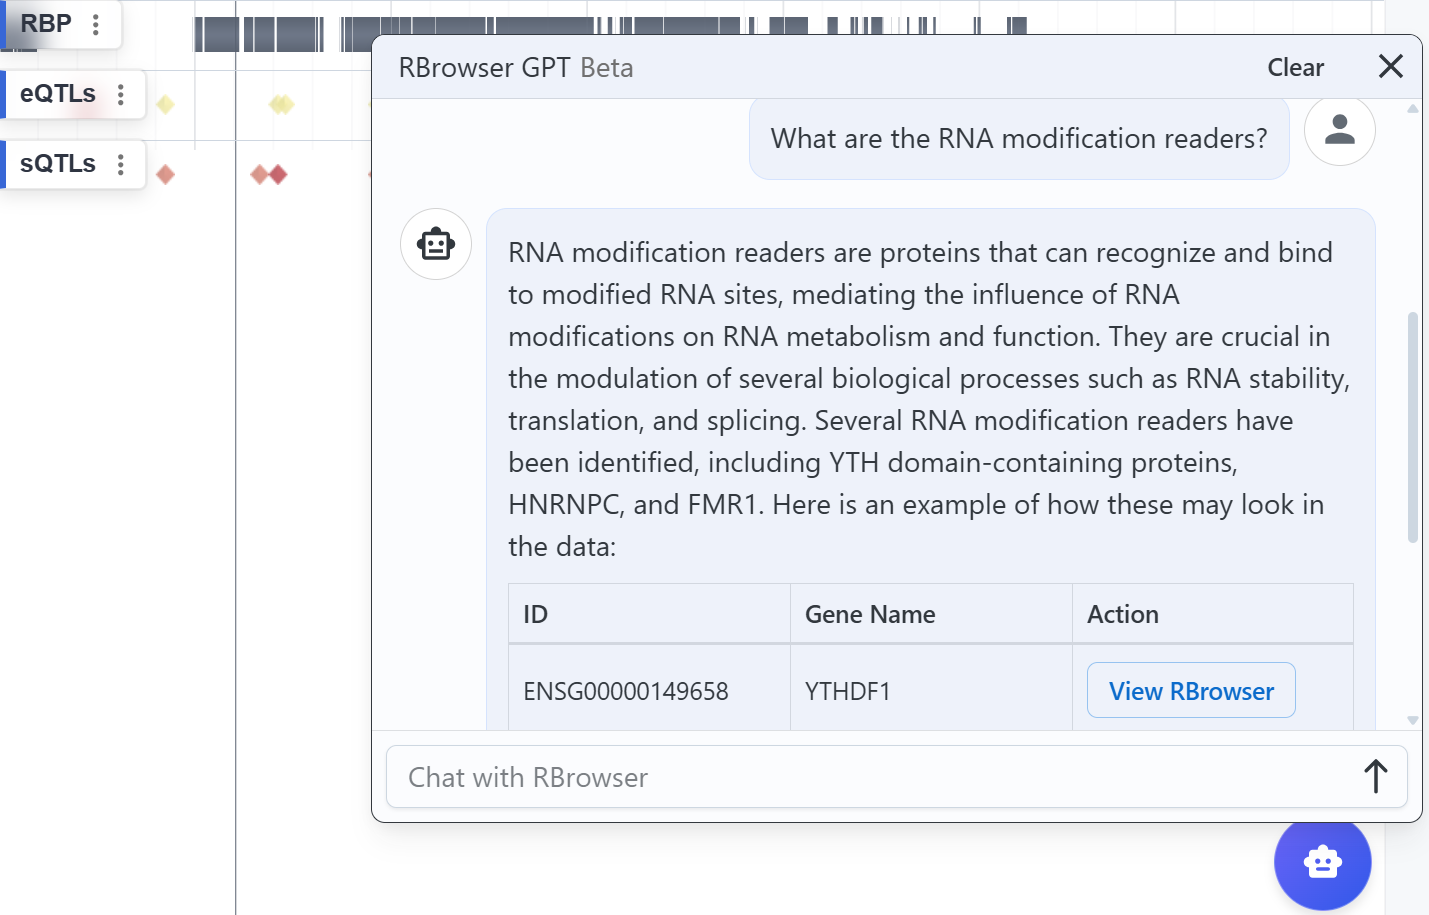Click the chat scroll down arrow
This screenshot has height=915, width=1429.
[x=1412, y=720]
